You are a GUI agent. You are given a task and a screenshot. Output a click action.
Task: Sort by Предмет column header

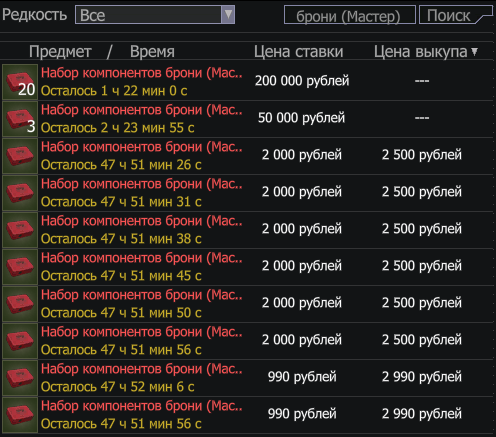(60, 52)
